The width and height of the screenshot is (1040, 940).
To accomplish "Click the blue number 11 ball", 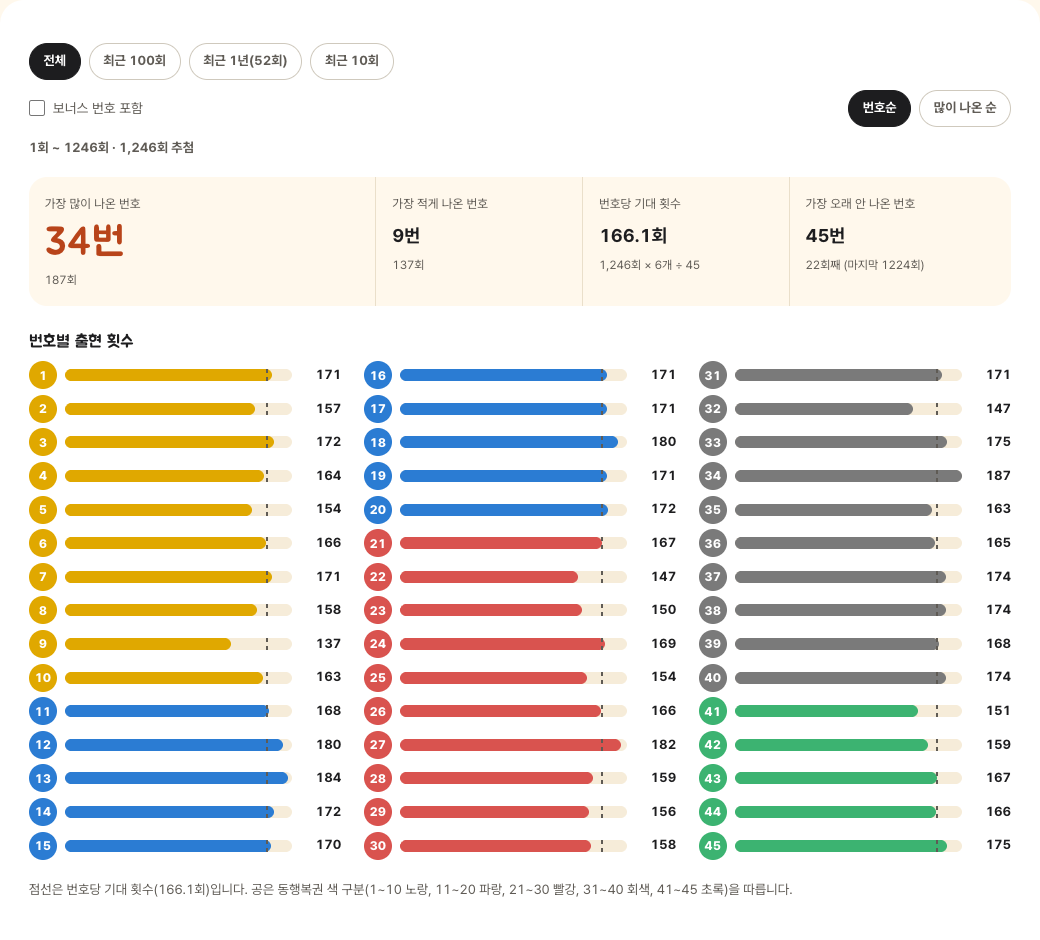I will [43, 711].
